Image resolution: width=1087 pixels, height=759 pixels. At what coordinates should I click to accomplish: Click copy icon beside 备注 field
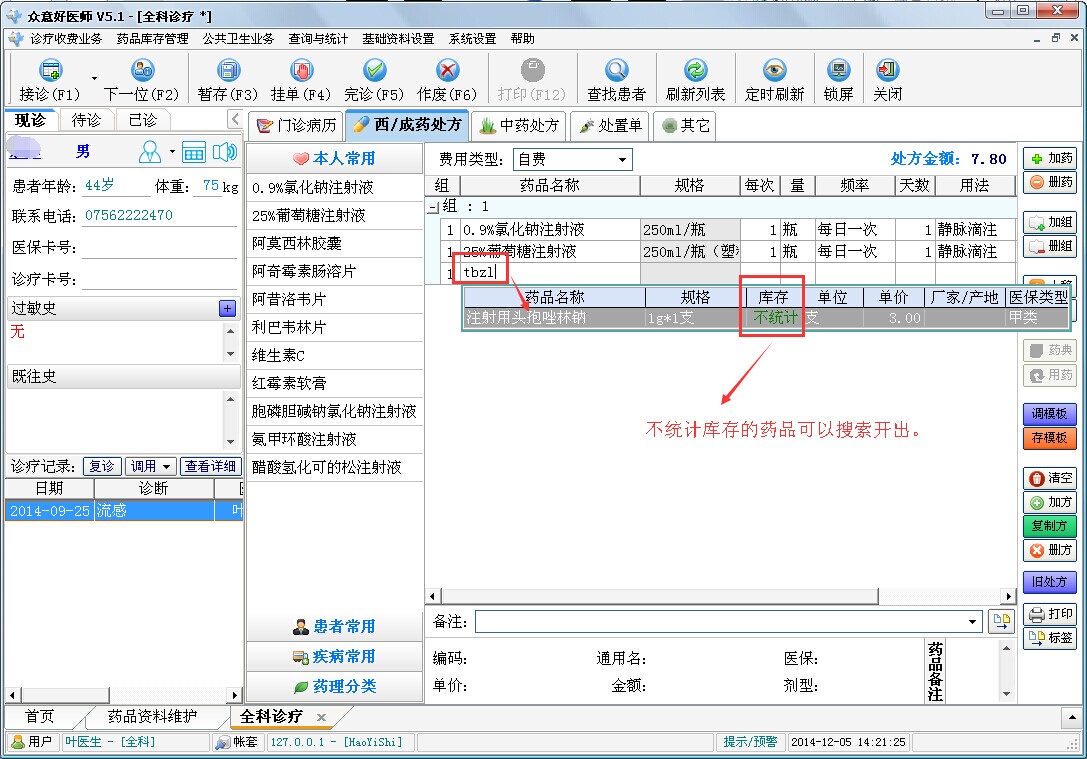[1001, 622]
